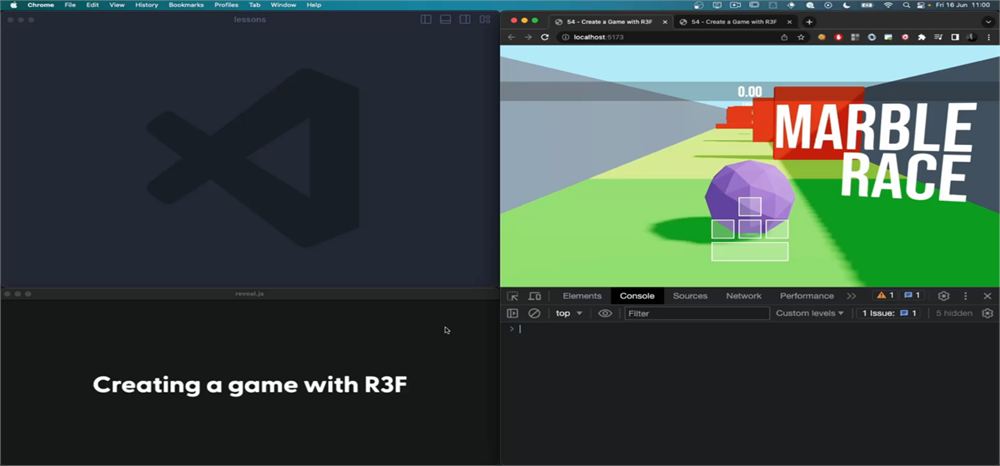Image resolution: width=1000 pixels, height=466 pixels.
Task: Open Chrome three-dot menu
Action: tap(989, 37)
